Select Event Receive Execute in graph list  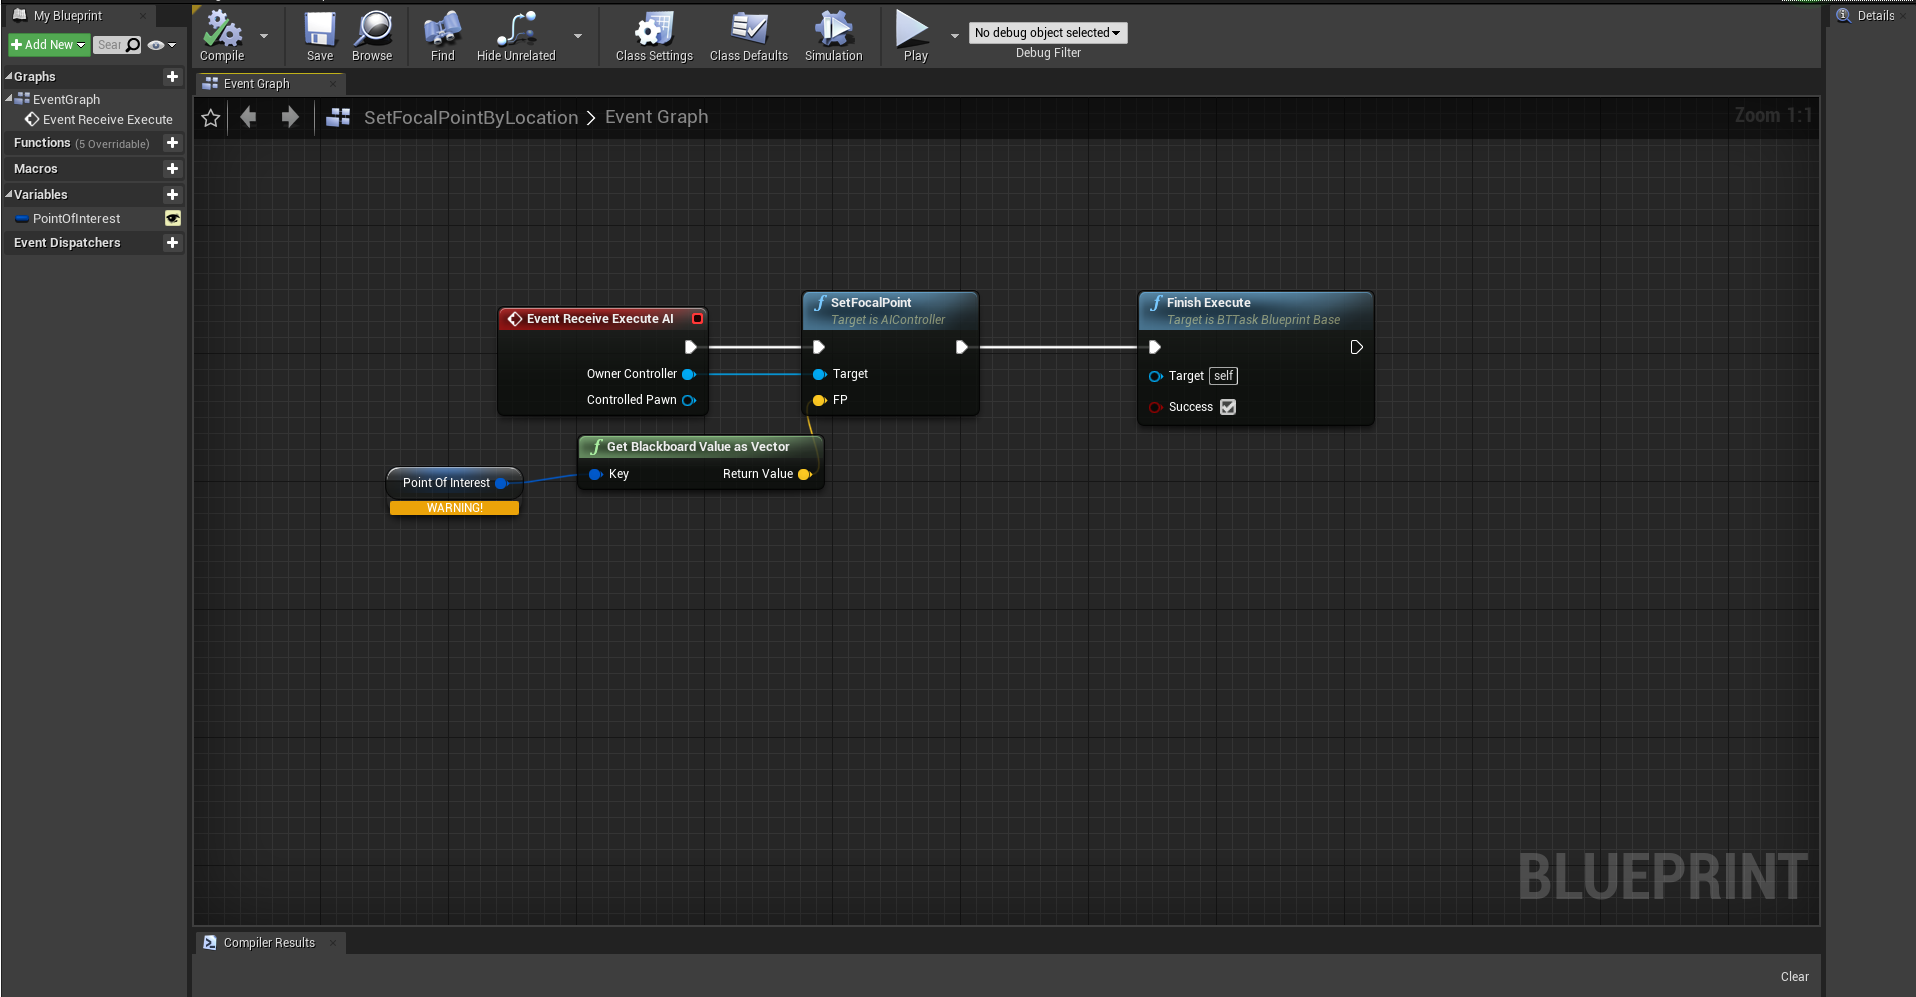(107, 120)
